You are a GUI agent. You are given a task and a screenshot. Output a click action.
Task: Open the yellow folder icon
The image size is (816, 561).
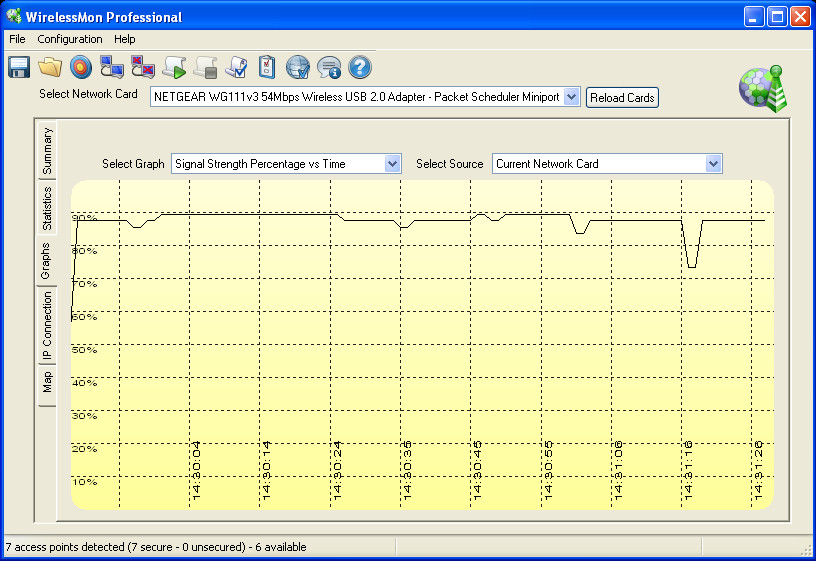[50, 68]
